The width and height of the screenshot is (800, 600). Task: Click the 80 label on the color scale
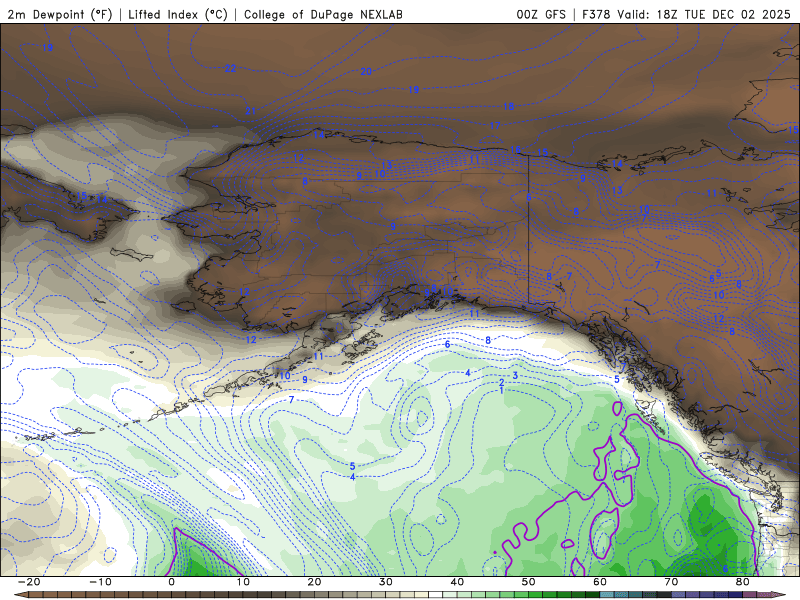click(x=743, y=582)
